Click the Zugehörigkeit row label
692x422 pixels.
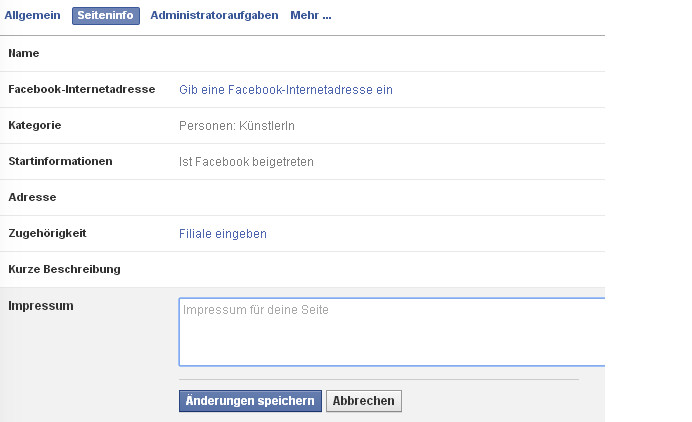tap(47, 233)
